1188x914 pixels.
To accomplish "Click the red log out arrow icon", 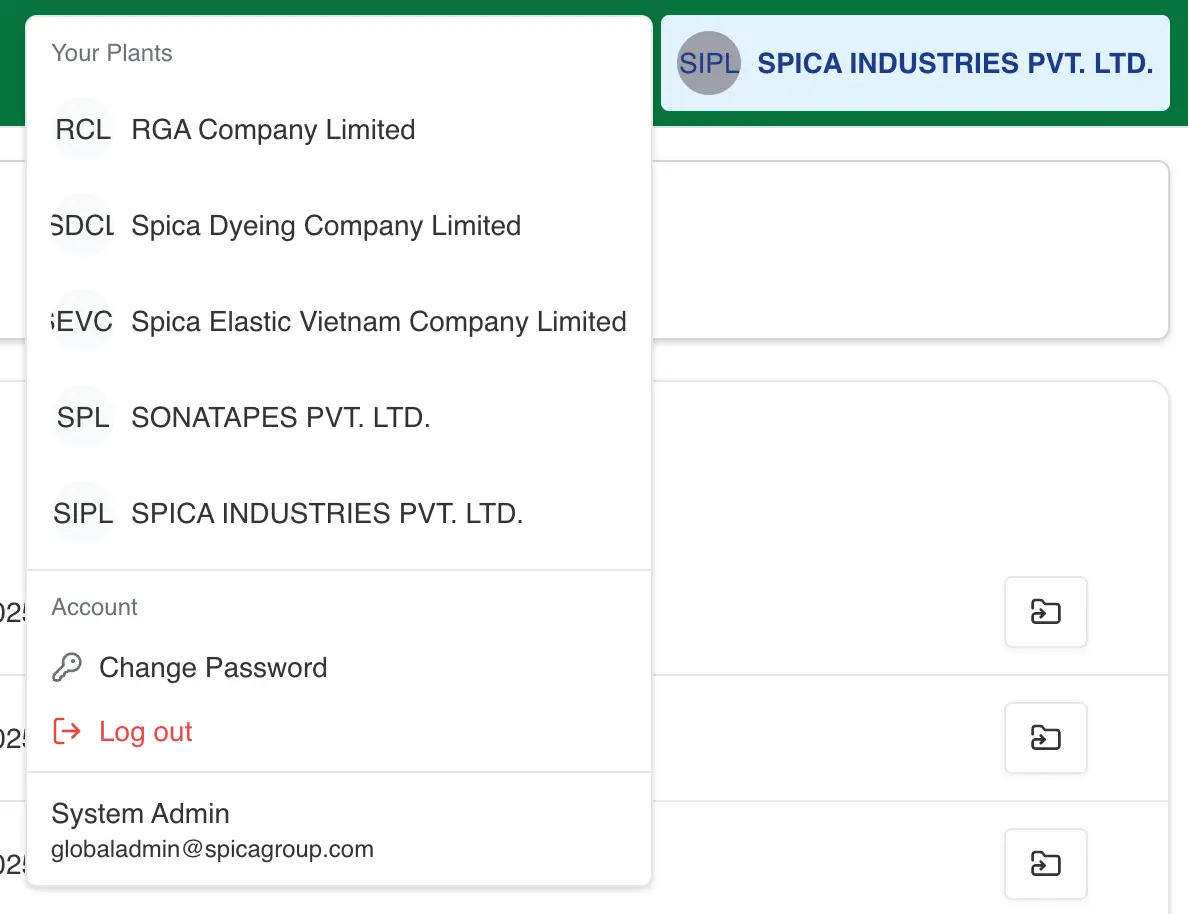I will [67, 732].
